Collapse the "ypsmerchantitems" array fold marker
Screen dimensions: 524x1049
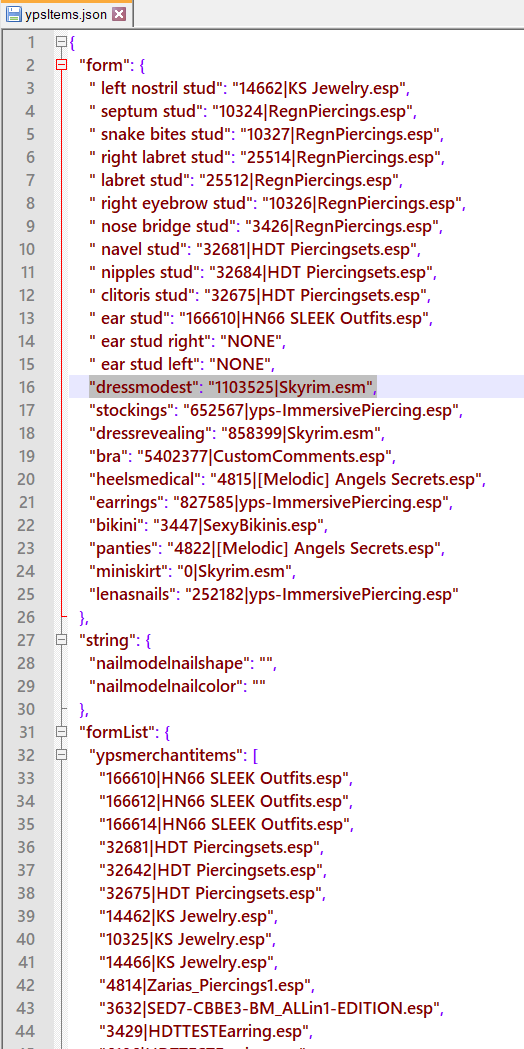pos(62,755)
